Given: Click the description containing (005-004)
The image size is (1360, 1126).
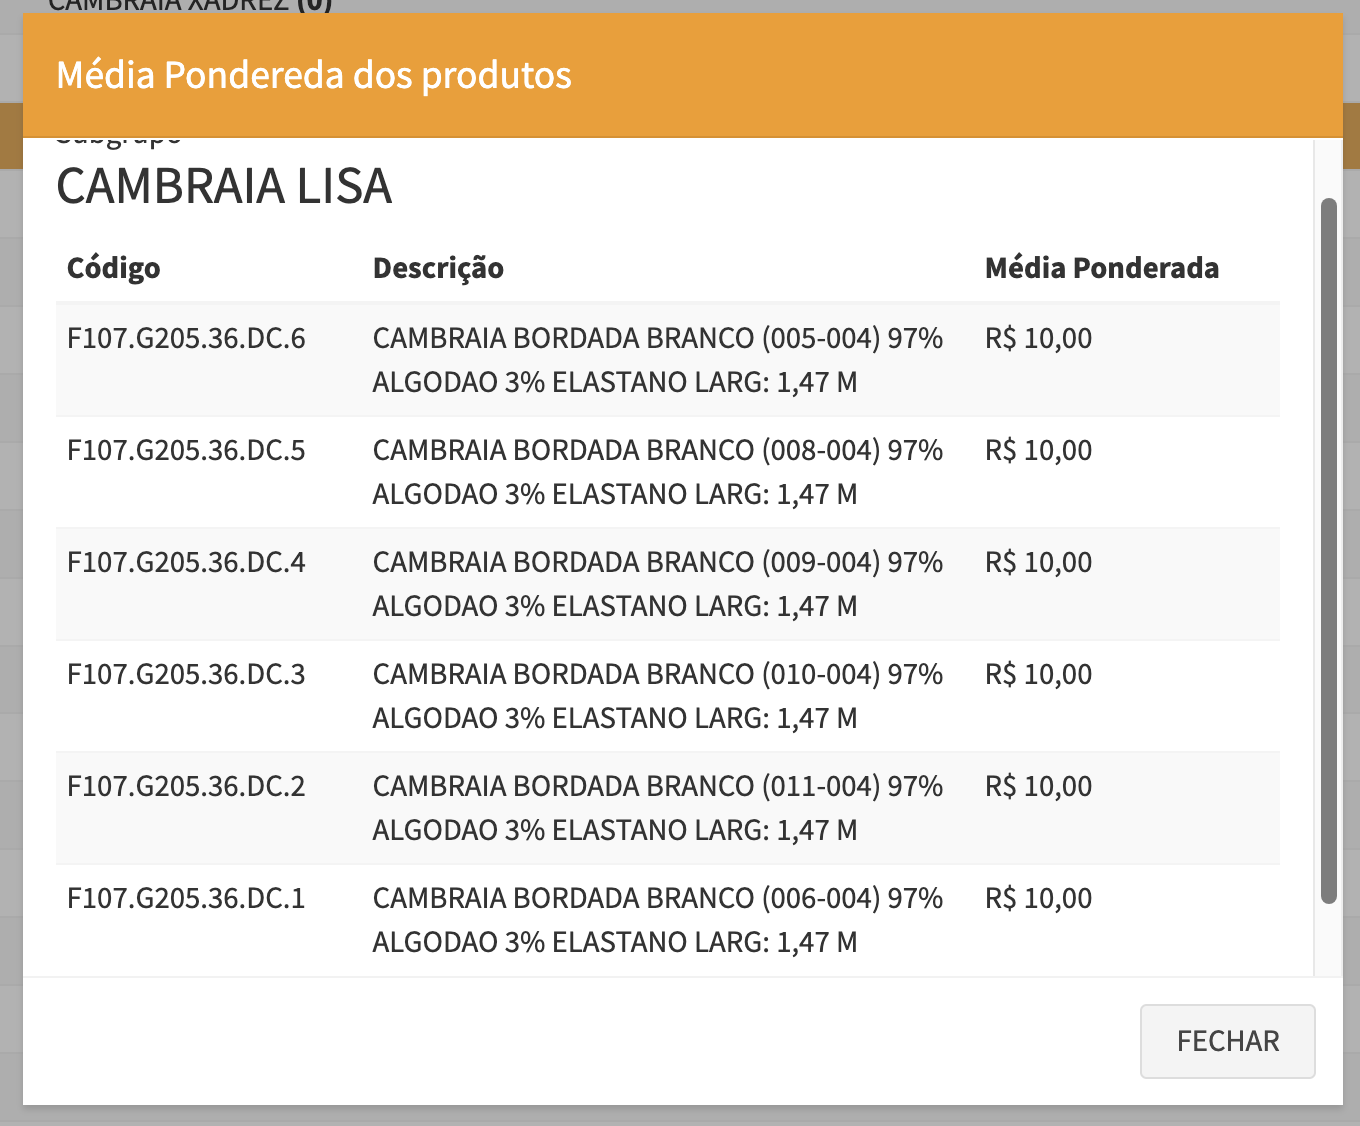Looking at the screenshot, I should coord(657,360).
